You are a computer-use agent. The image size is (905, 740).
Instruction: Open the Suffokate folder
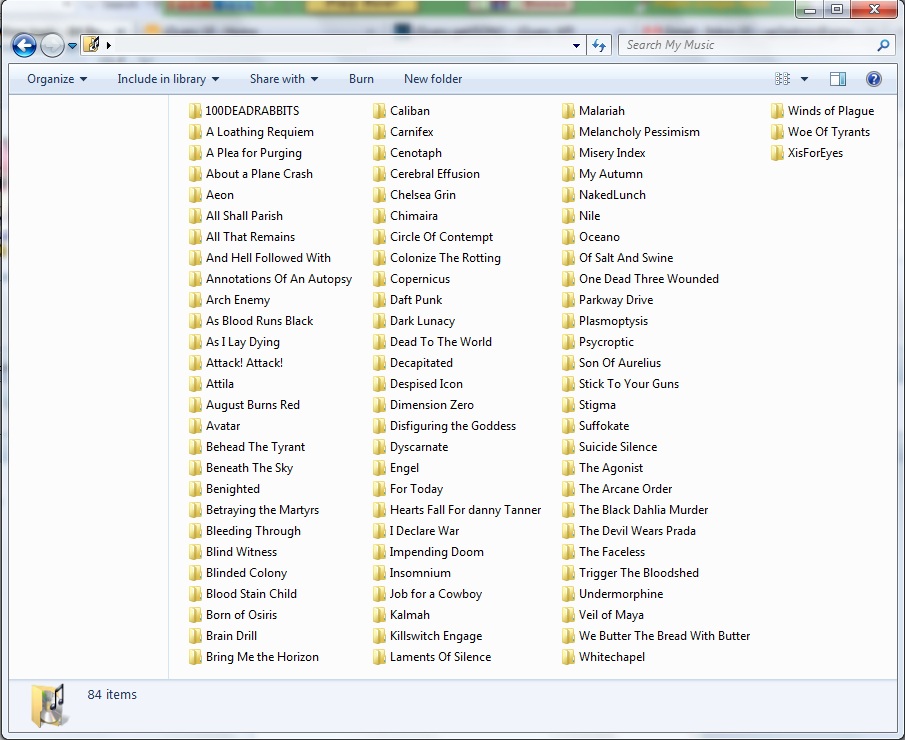[x=605, y=426]
